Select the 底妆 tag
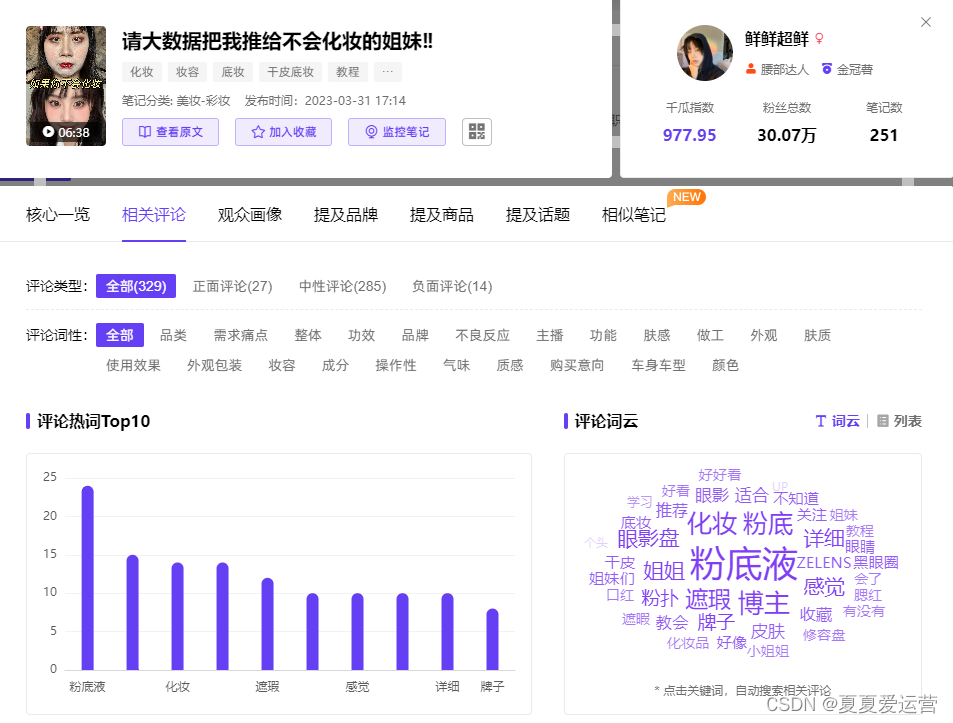Viewport: 953px width, 723px height. click(233, 72)
